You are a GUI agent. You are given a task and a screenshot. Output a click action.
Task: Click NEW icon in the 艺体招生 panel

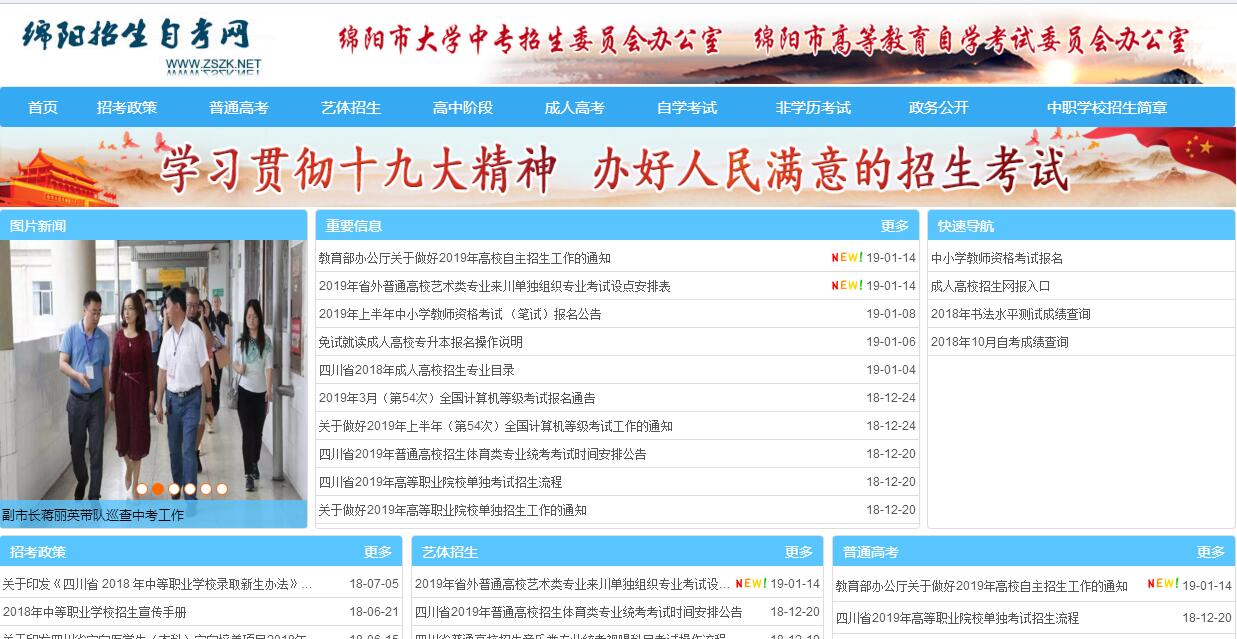[750, 584]
